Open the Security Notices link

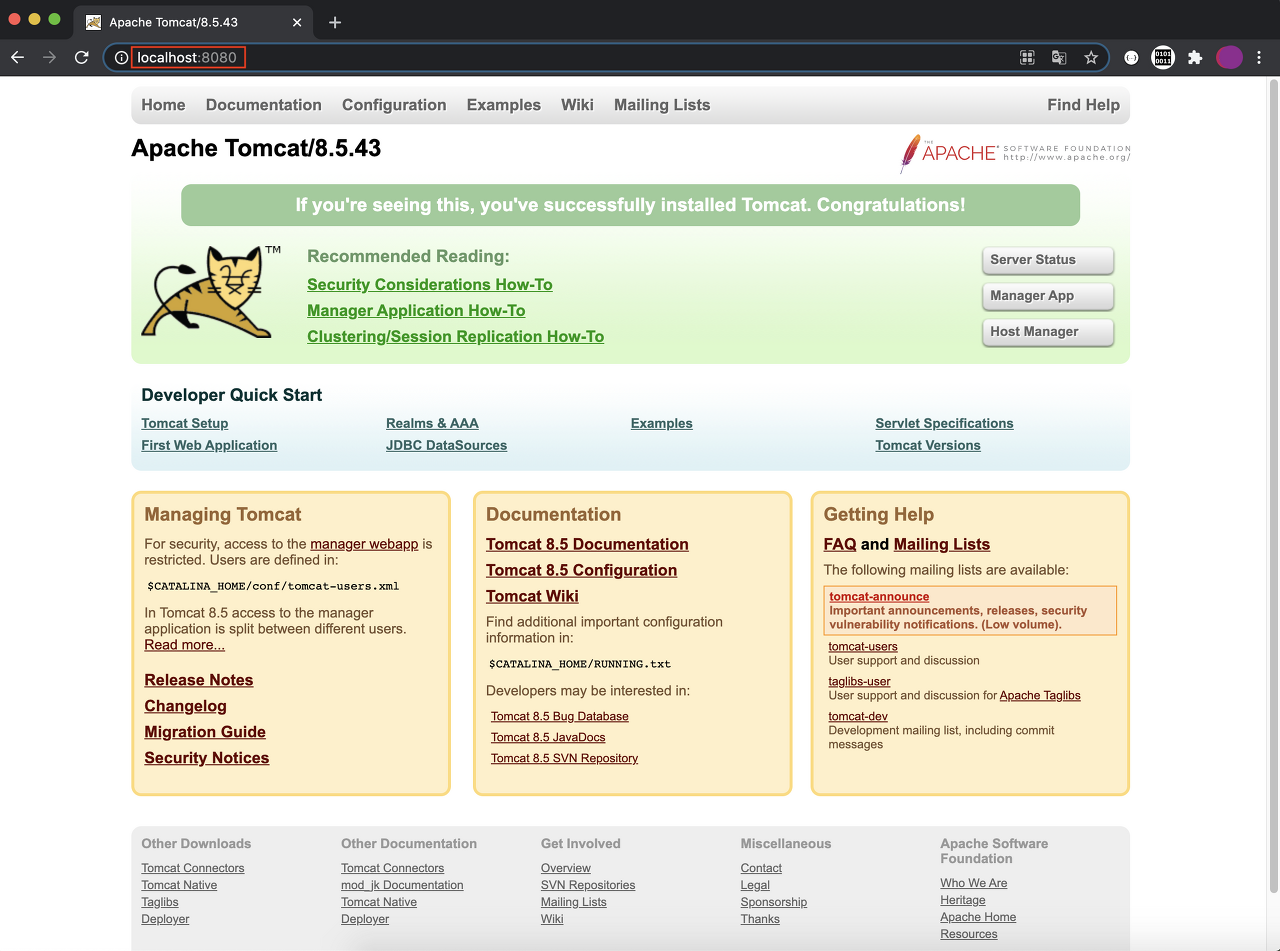[207, 758]
